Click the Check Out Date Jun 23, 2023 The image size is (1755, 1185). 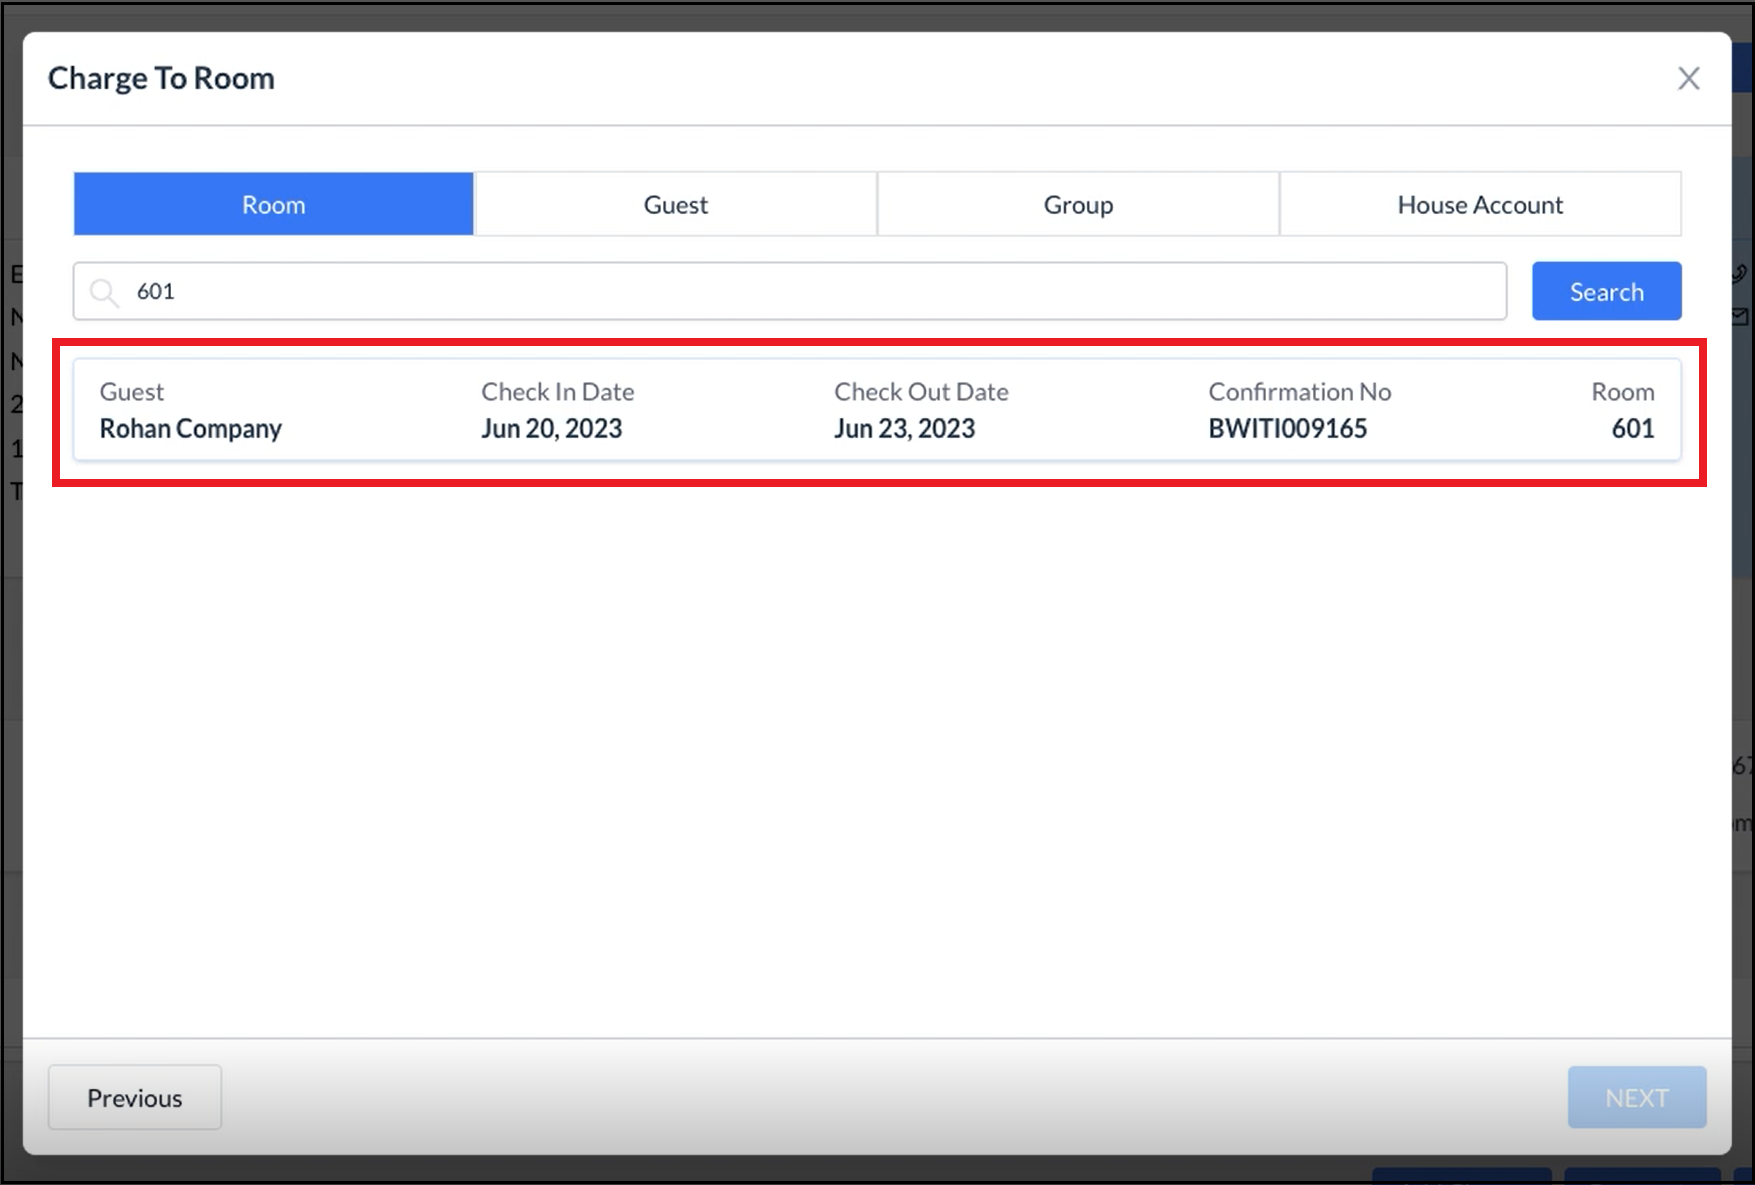[x=905, y=428]
